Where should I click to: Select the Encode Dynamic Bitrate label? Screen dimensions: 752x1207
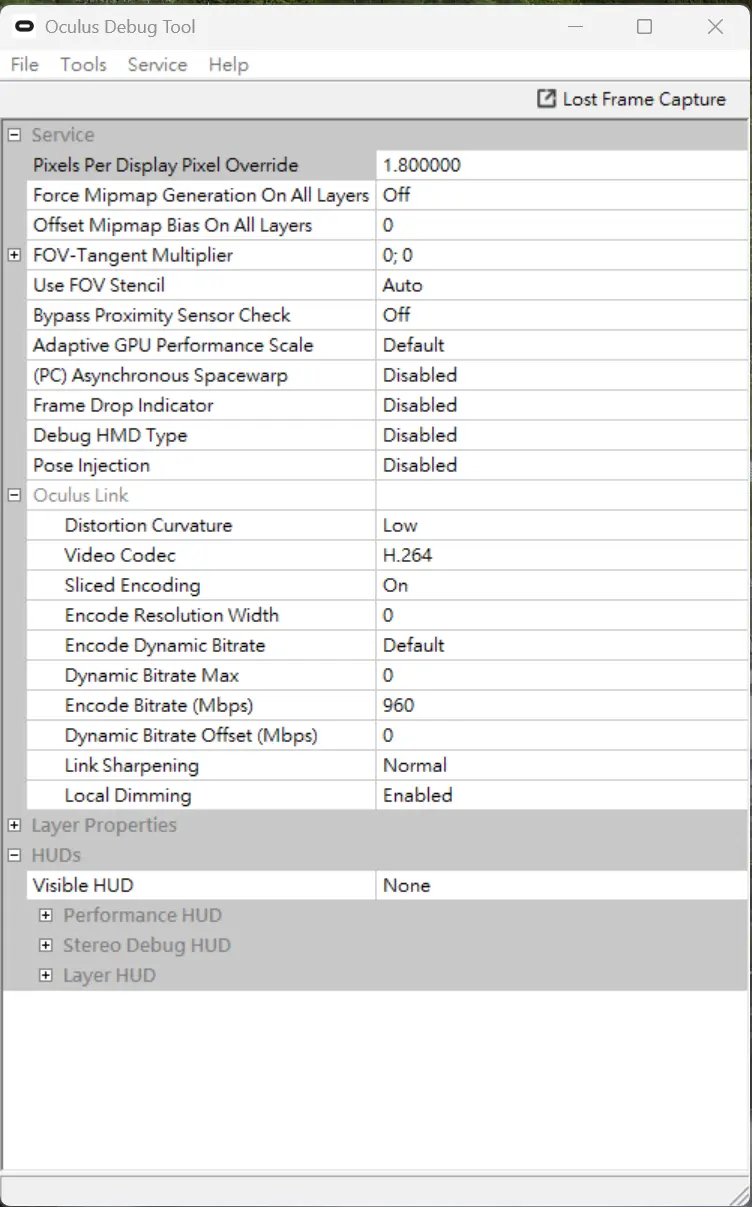coord(165,645)
